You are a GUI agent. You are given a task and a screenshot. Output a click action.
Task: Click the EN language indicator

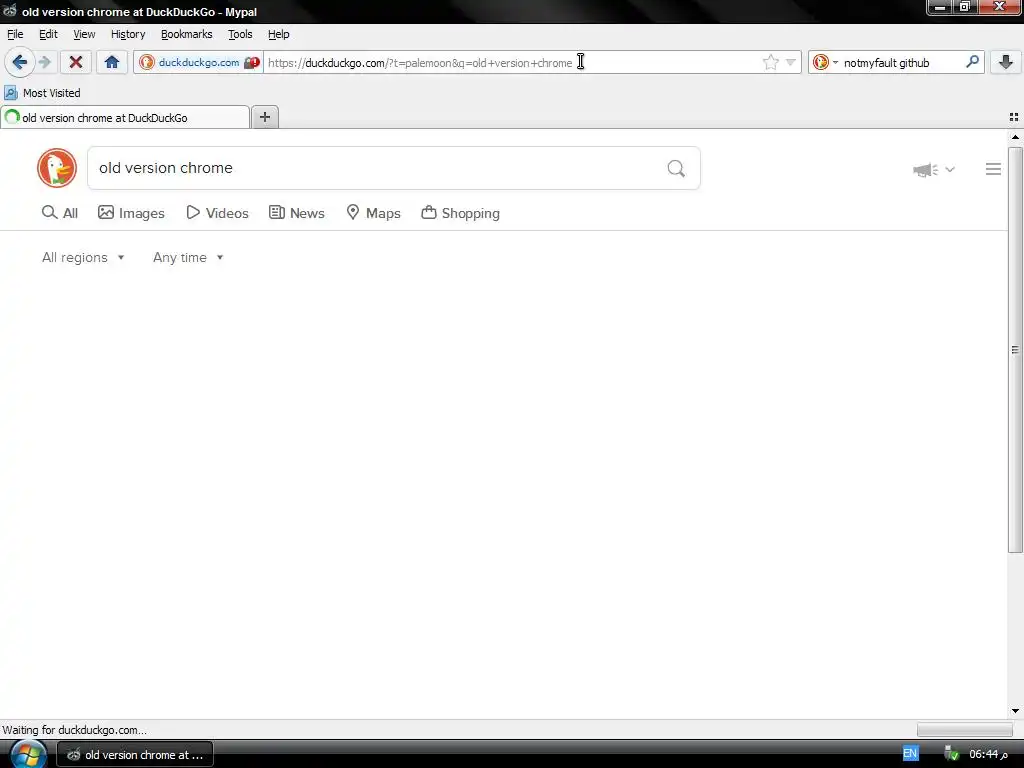[910, 754]
